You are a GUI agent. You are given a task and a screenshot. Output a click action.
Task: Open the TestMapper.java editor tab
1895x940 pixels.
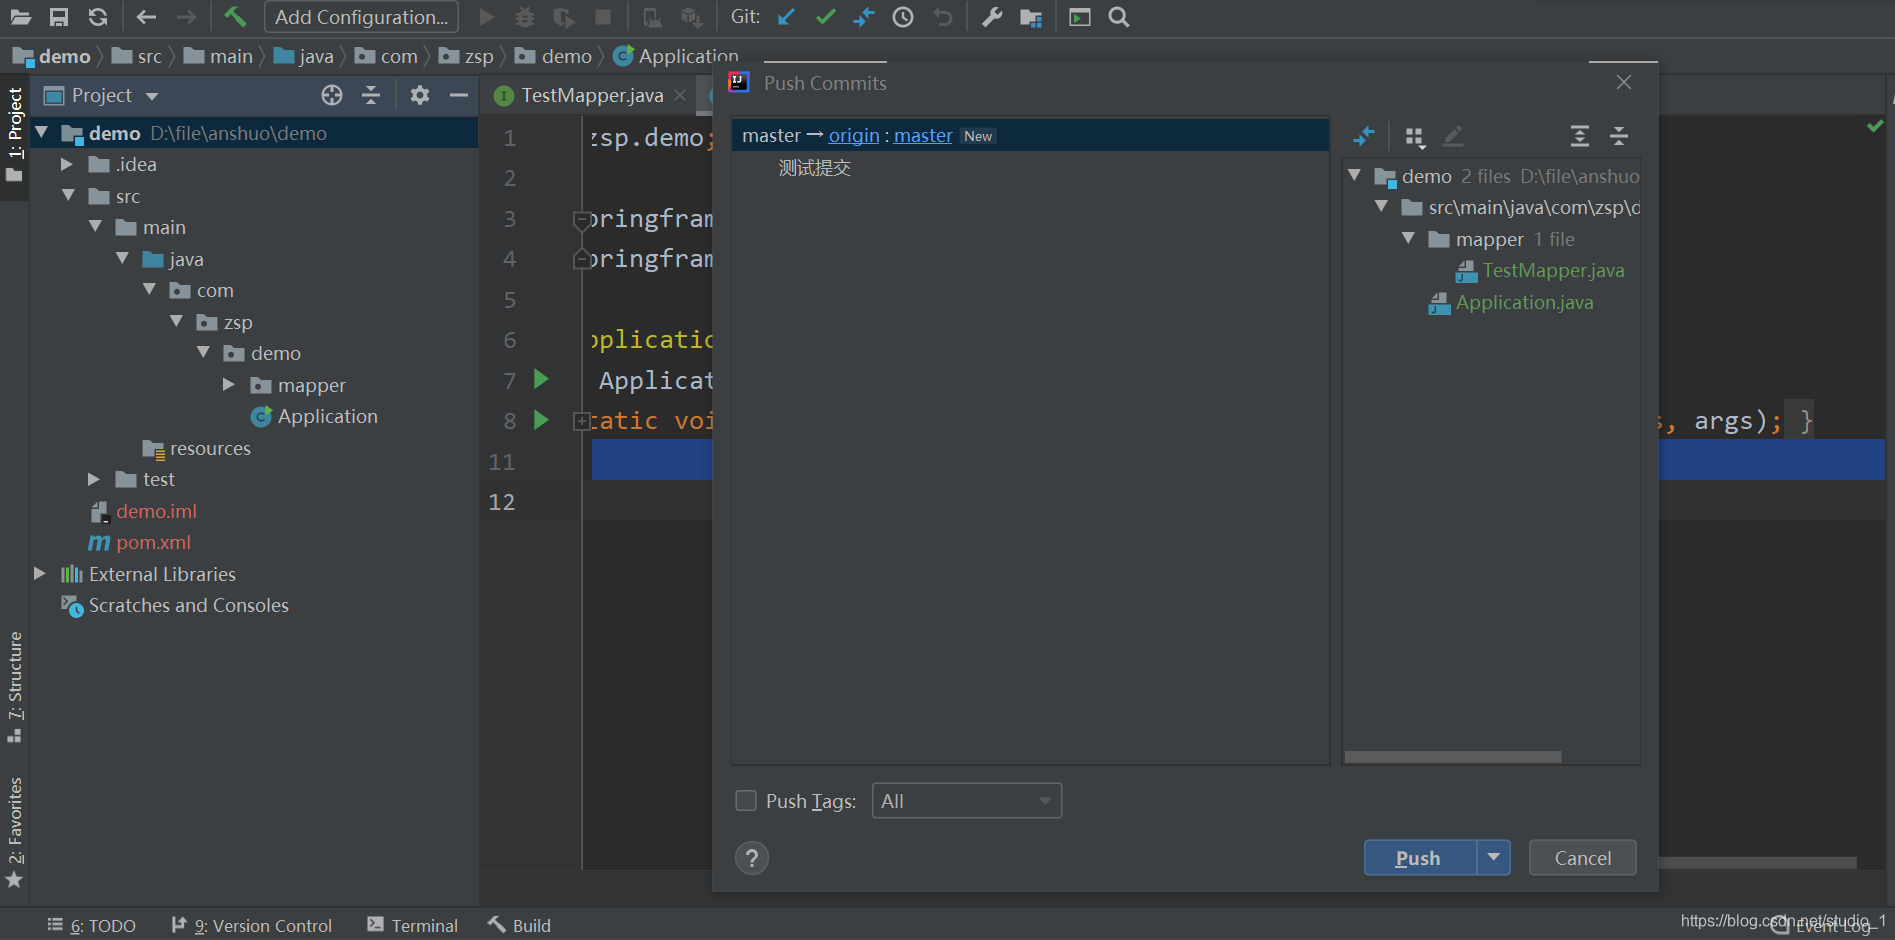591,95
